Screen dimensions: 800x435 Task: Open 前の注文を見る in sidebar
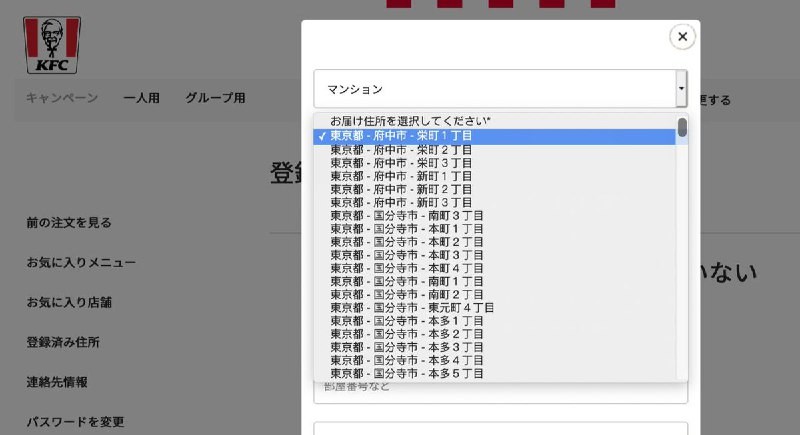69,223
